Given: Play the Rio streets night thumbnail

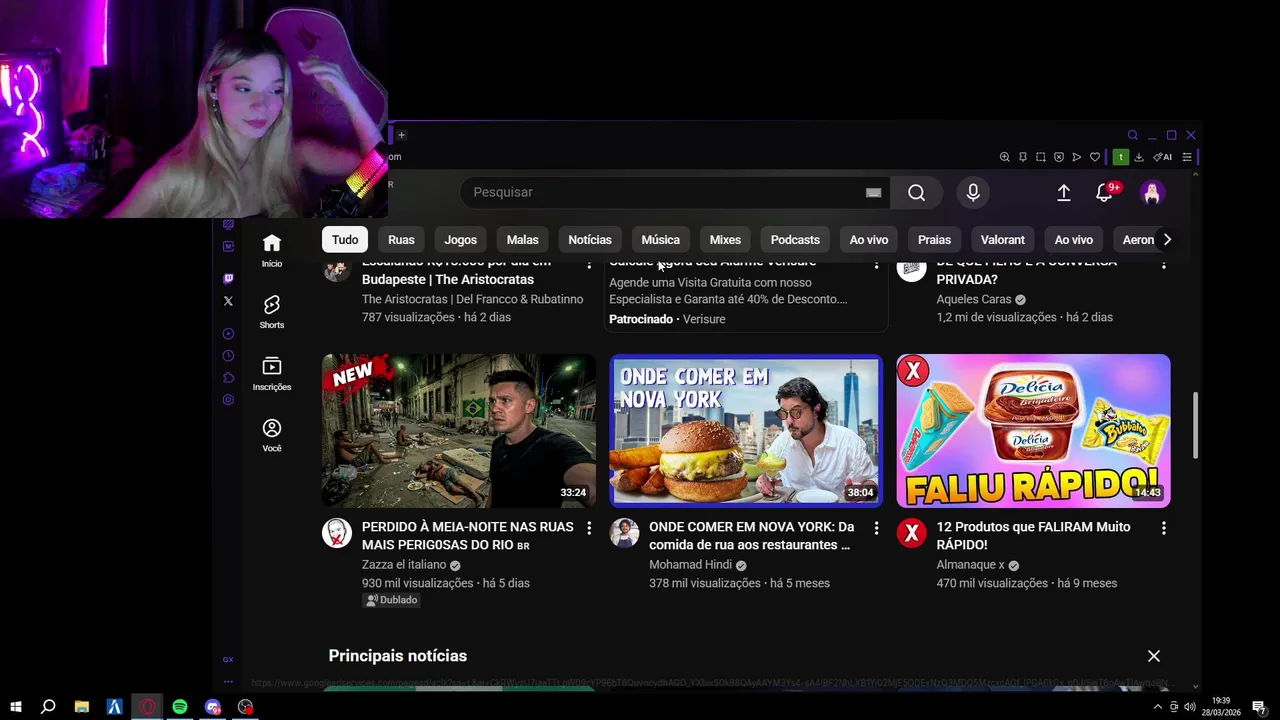Looking at the screenshot, I should (x=459, y=431).
